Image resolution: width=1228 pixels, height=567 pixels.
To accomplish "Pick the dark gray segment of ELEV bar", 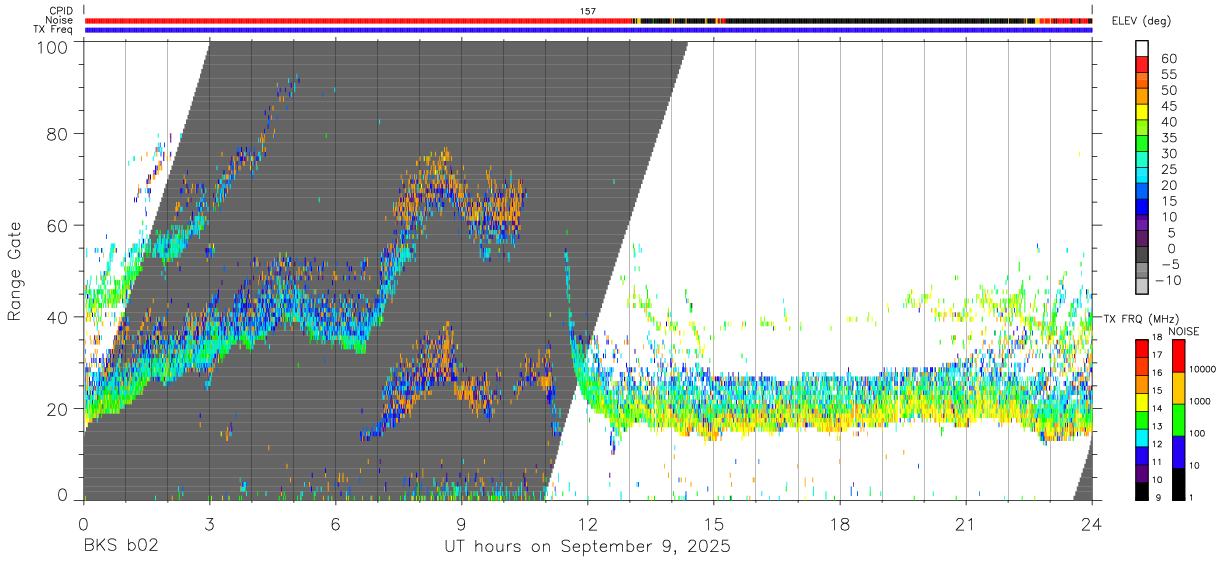I will pos(1142,256).
